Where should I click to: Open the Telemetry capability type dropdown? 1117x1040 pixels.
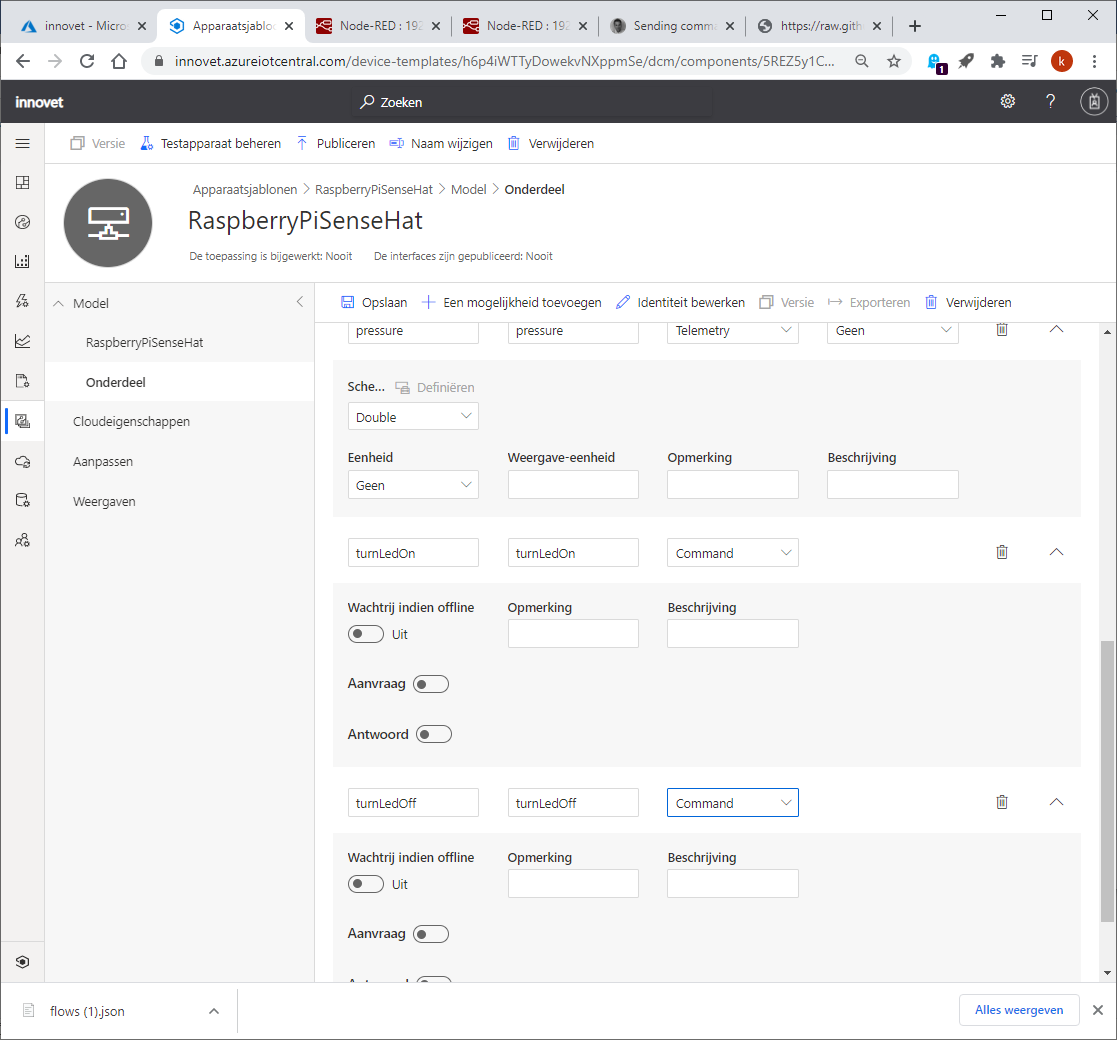[x=732, y=331]
